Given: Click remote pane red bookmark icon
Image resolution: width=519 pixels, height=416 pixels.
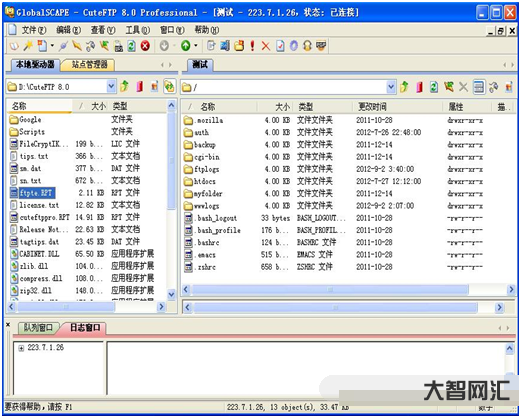Looking at the screenshot, I should coord(419,87).
